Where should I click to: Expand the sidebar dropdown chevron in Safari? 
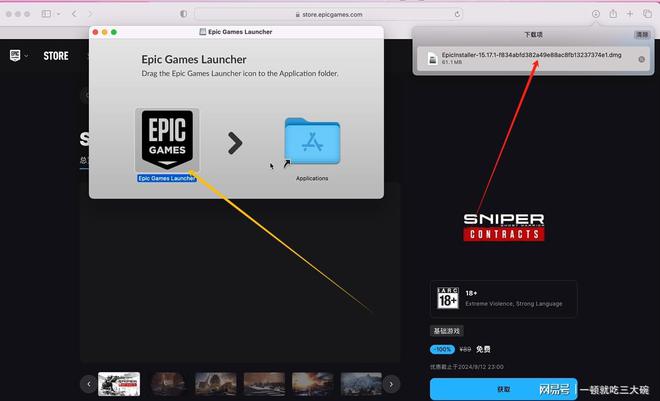pos(59,14)
